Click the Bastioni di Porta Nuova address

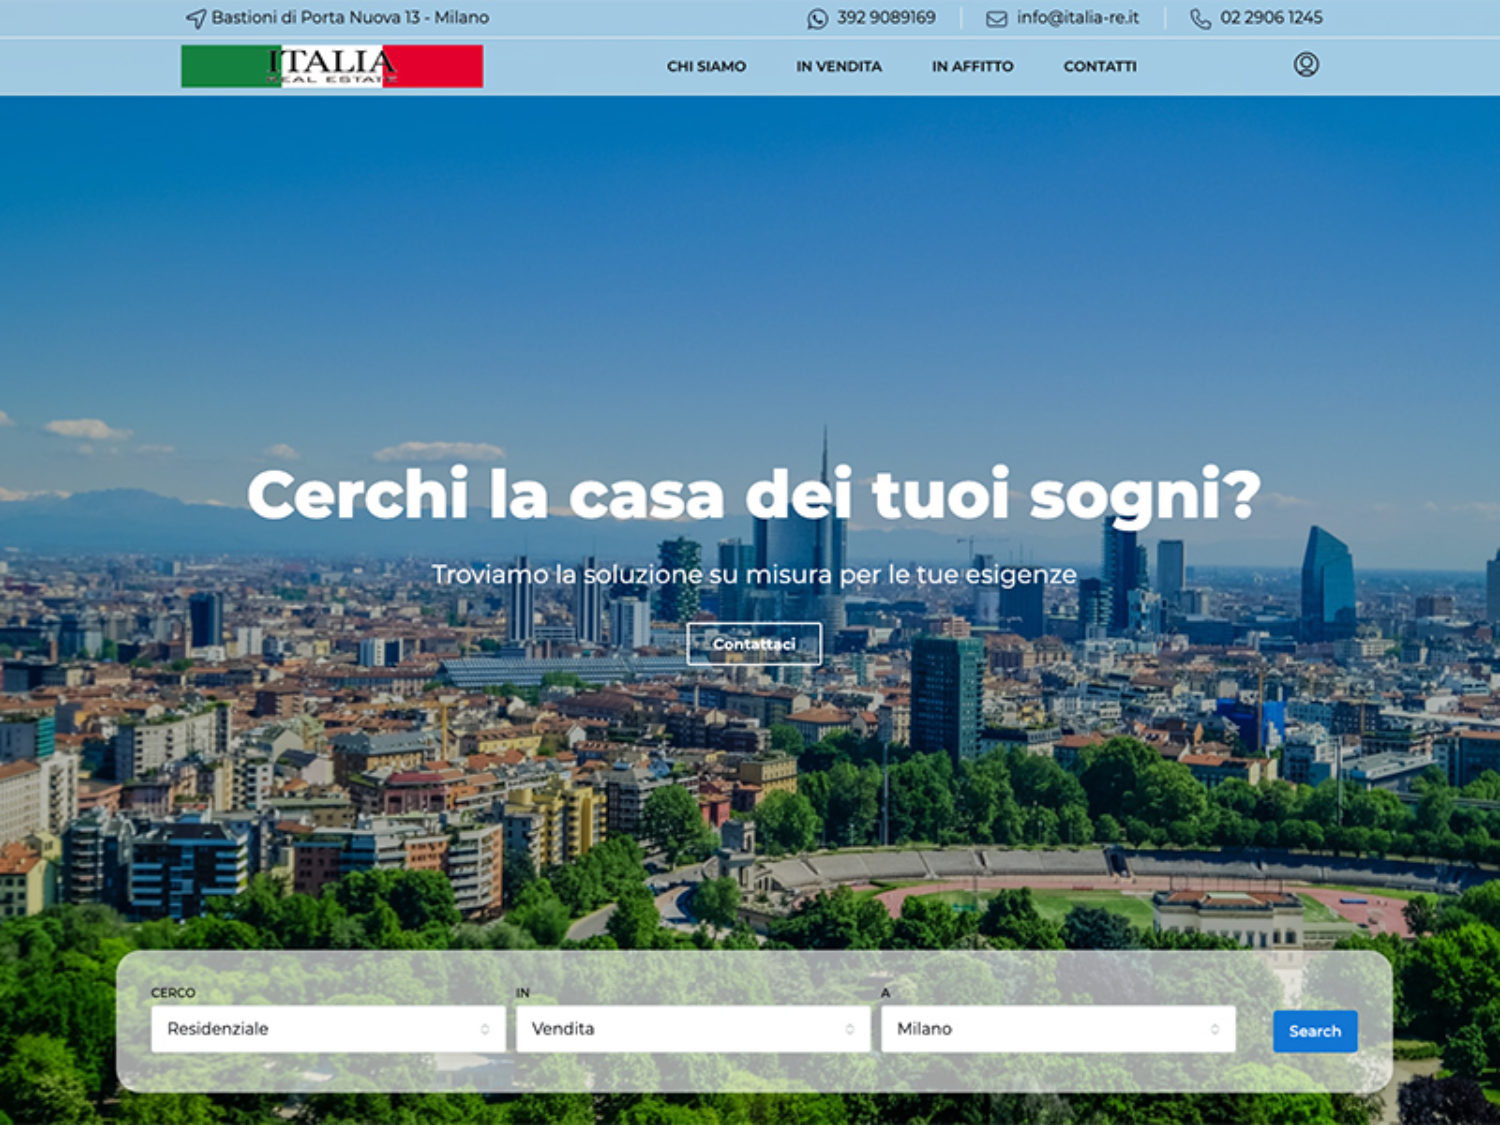(x=350, y=18)
